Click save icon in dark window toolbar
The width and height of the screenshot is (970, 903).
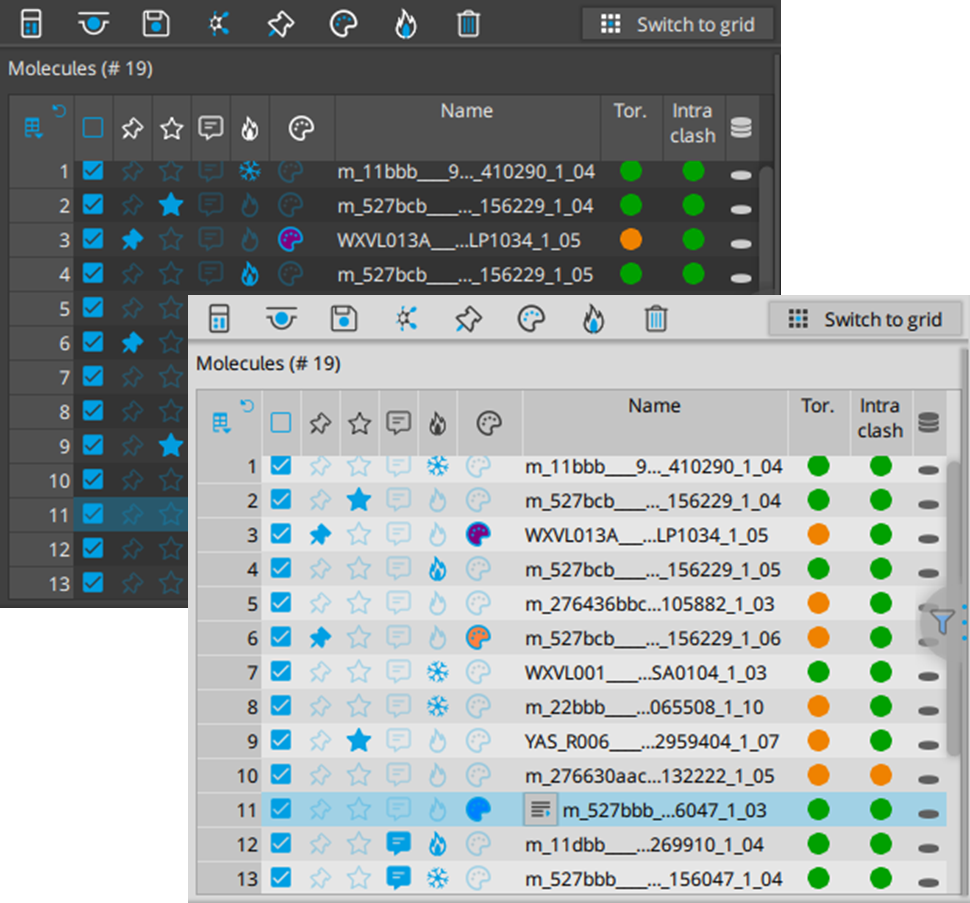point(156,25)
